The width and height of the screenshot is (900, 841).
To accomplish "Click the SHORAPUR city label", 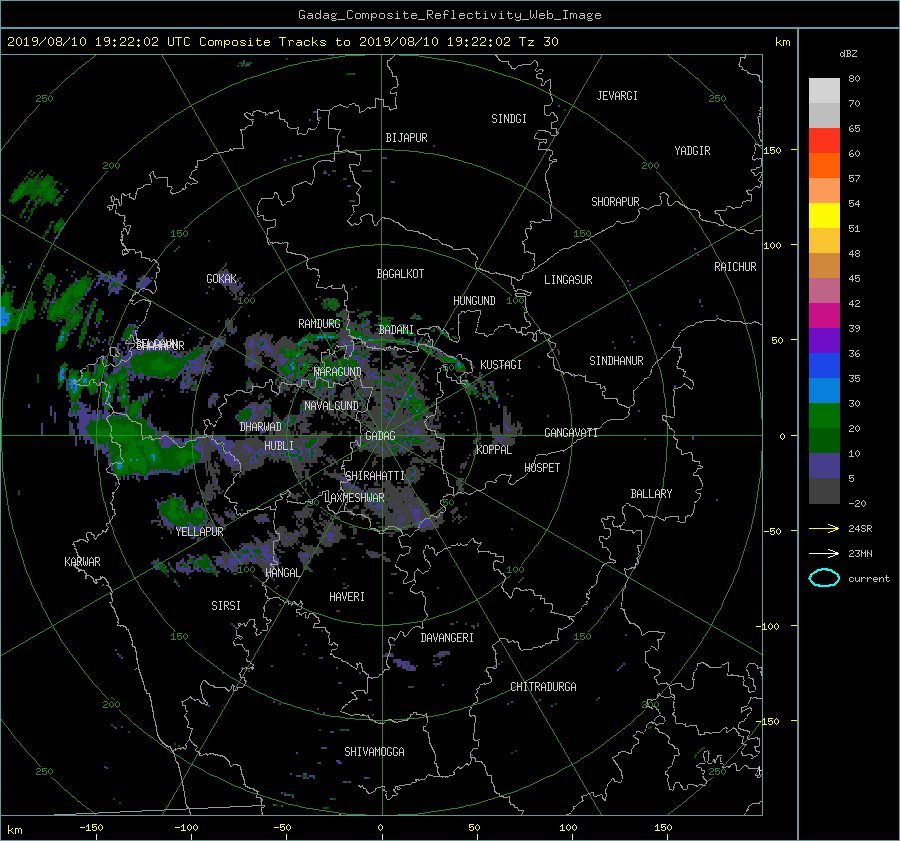I will (x=615, y=202).
